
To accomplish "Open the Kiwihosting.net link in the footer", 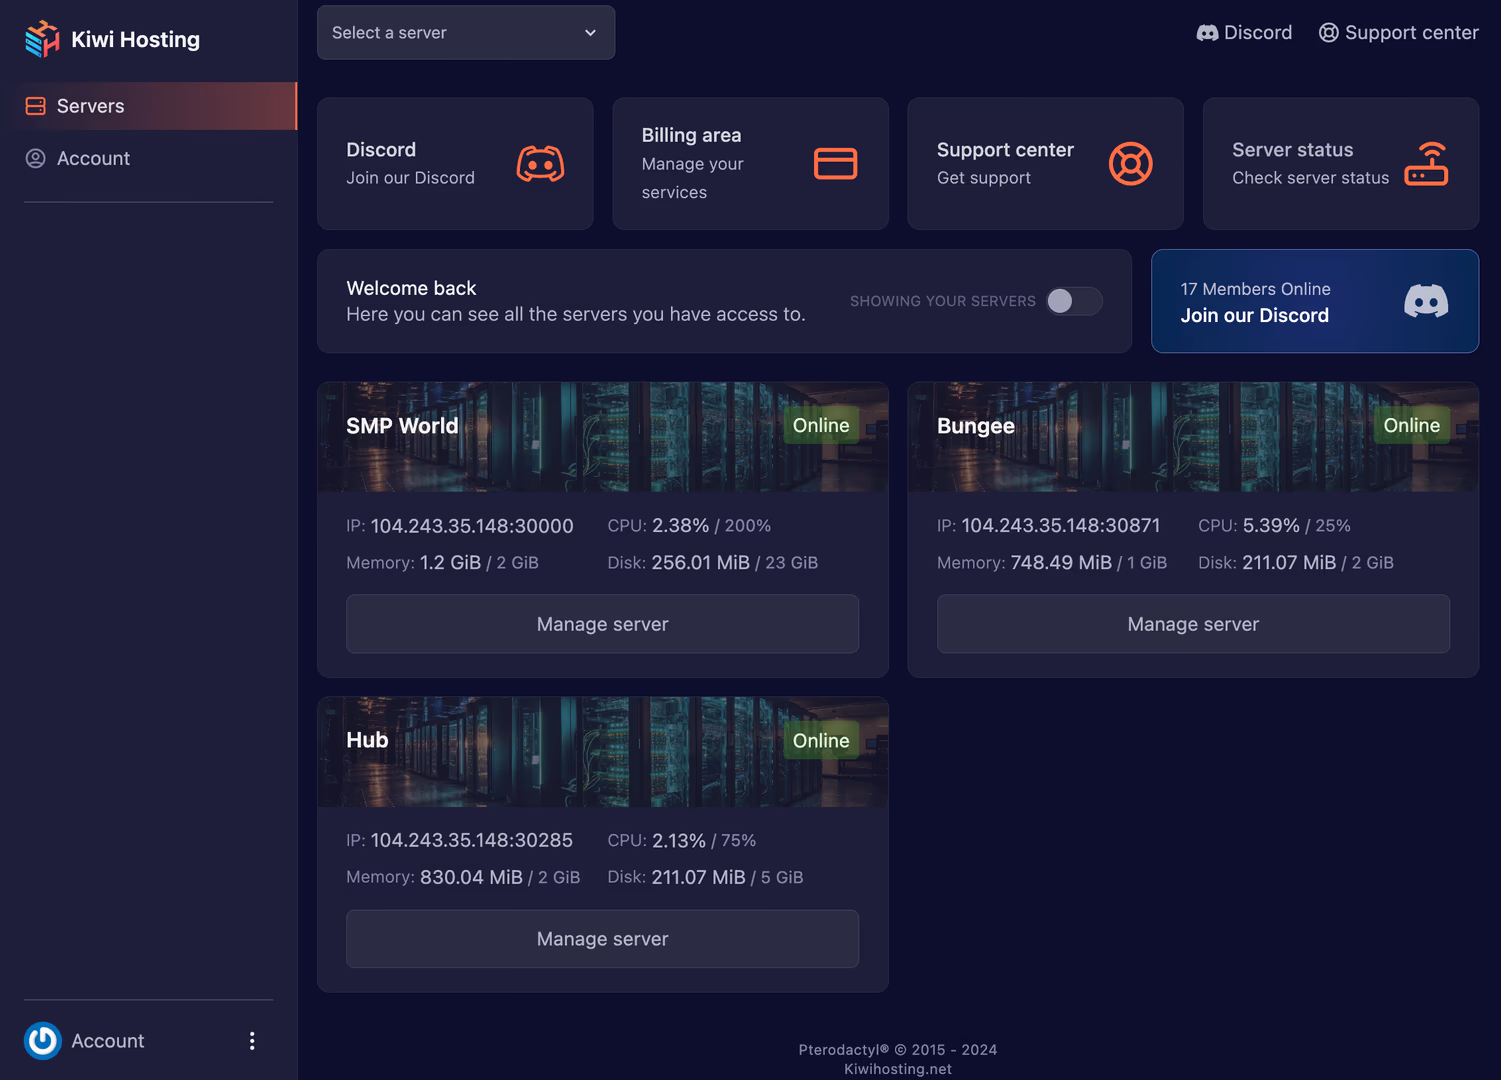I will coord(897,1068).
